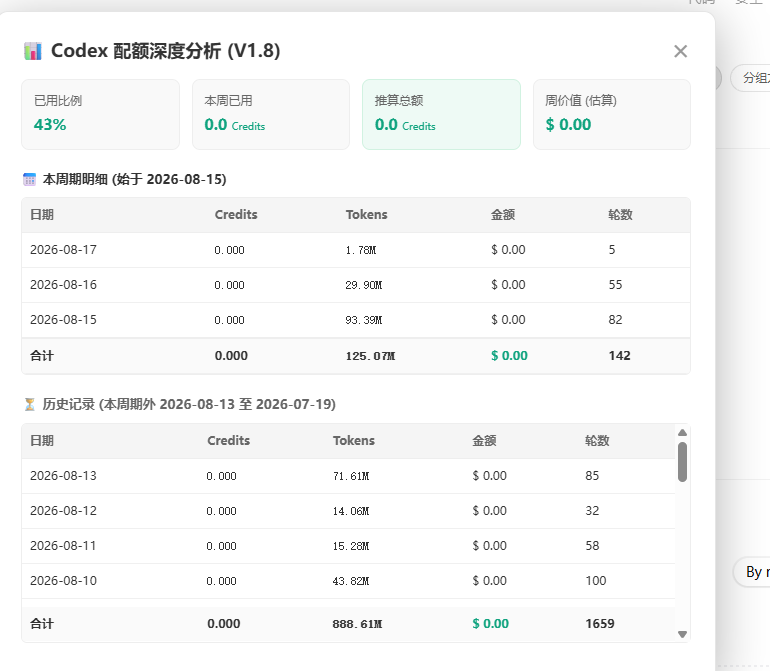Select the highlighted 推算总额 card
The height and width of the screenshot is (671, 770).
point(441,114)
